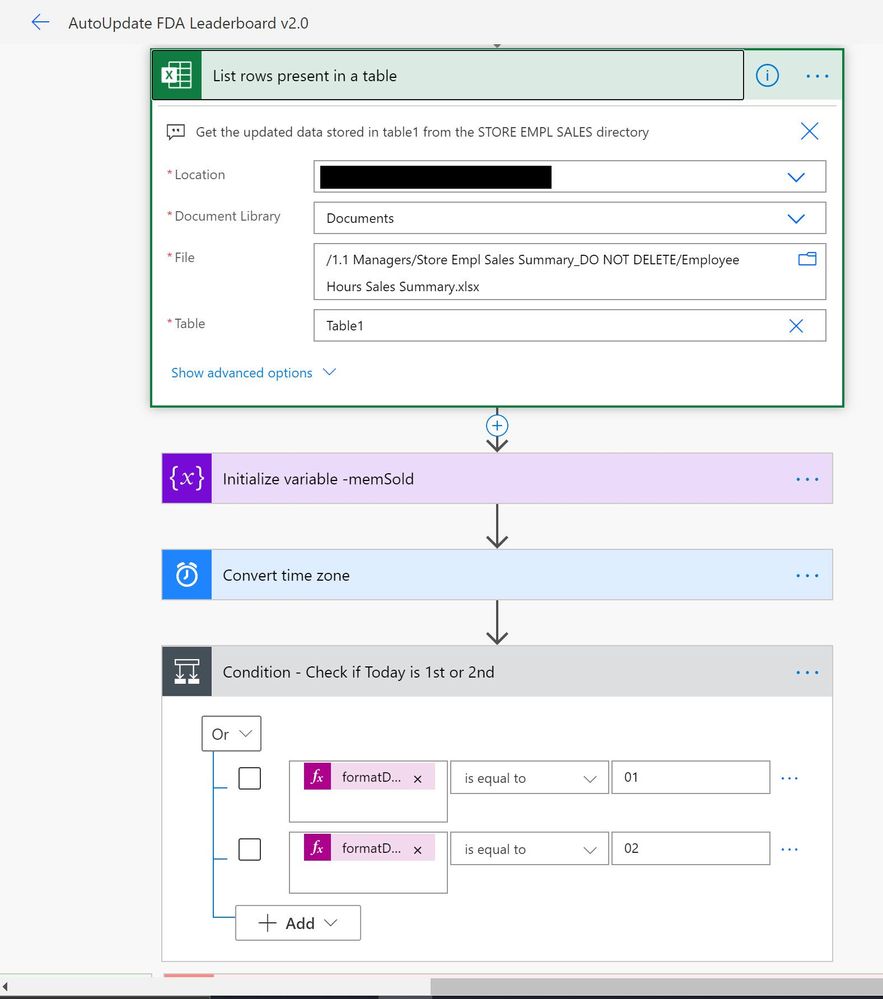
Task: Open ellipsis menu for Initialize variable -memSold
Action: (x=807, y=479)
